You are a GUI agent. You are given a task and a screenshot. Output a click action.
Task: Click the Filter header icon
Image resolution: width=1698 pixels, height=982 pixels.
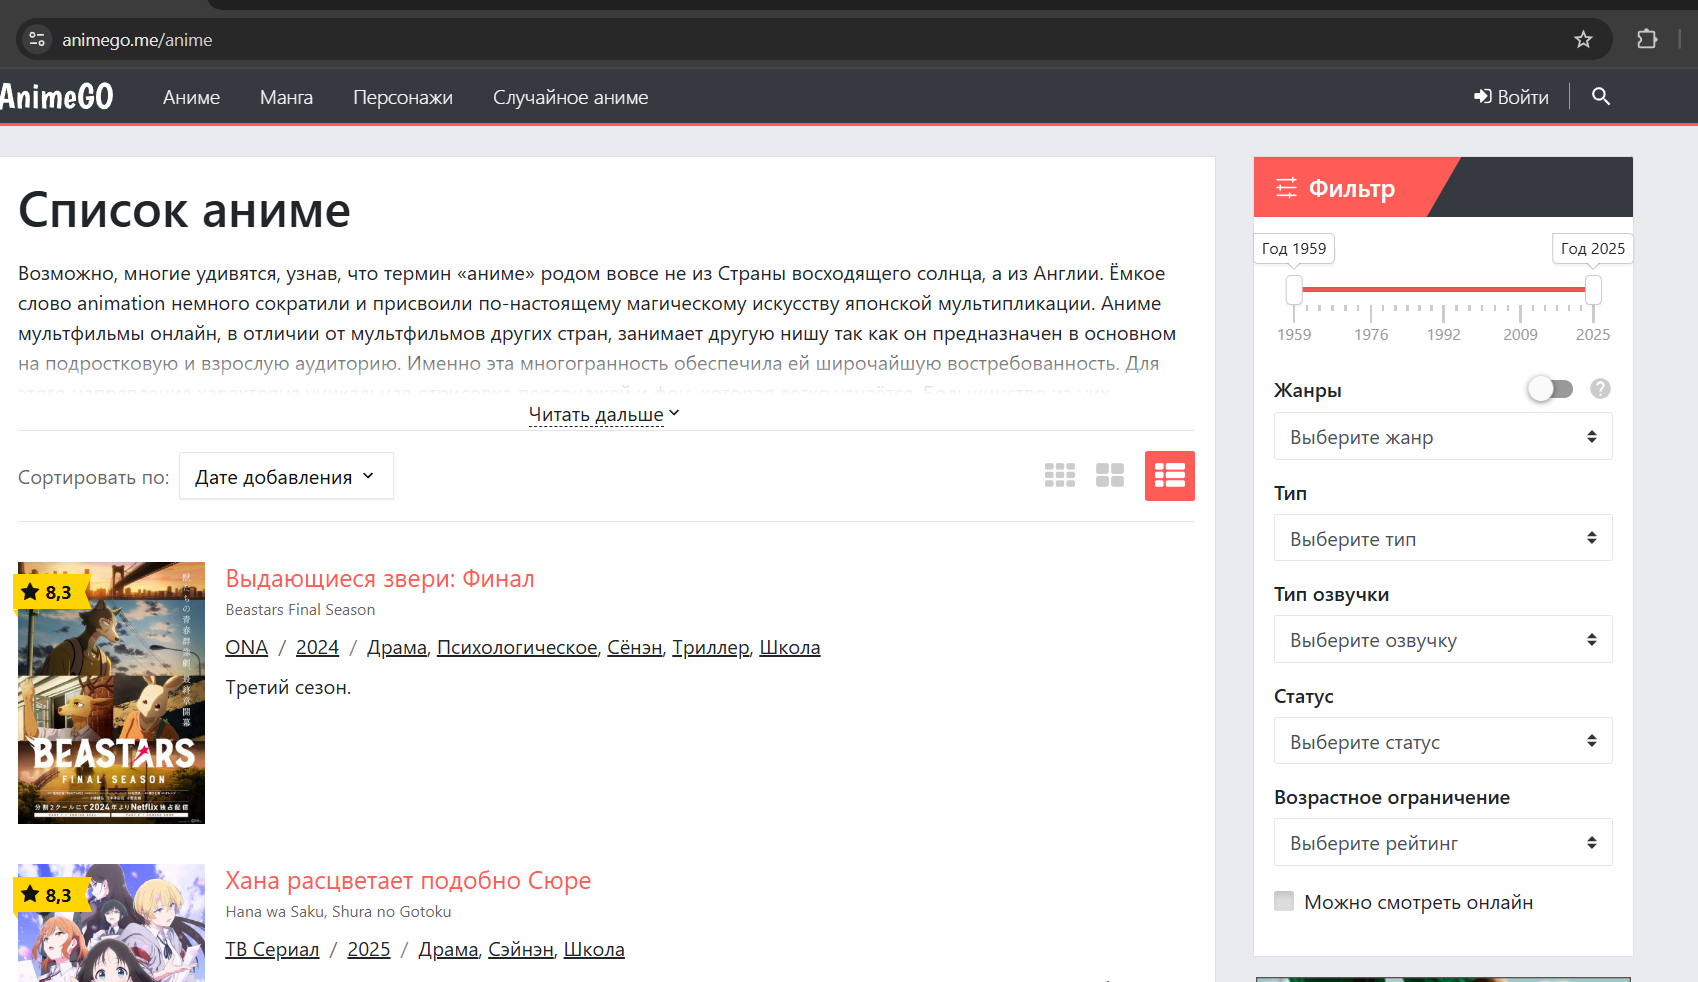point(1286,187)
